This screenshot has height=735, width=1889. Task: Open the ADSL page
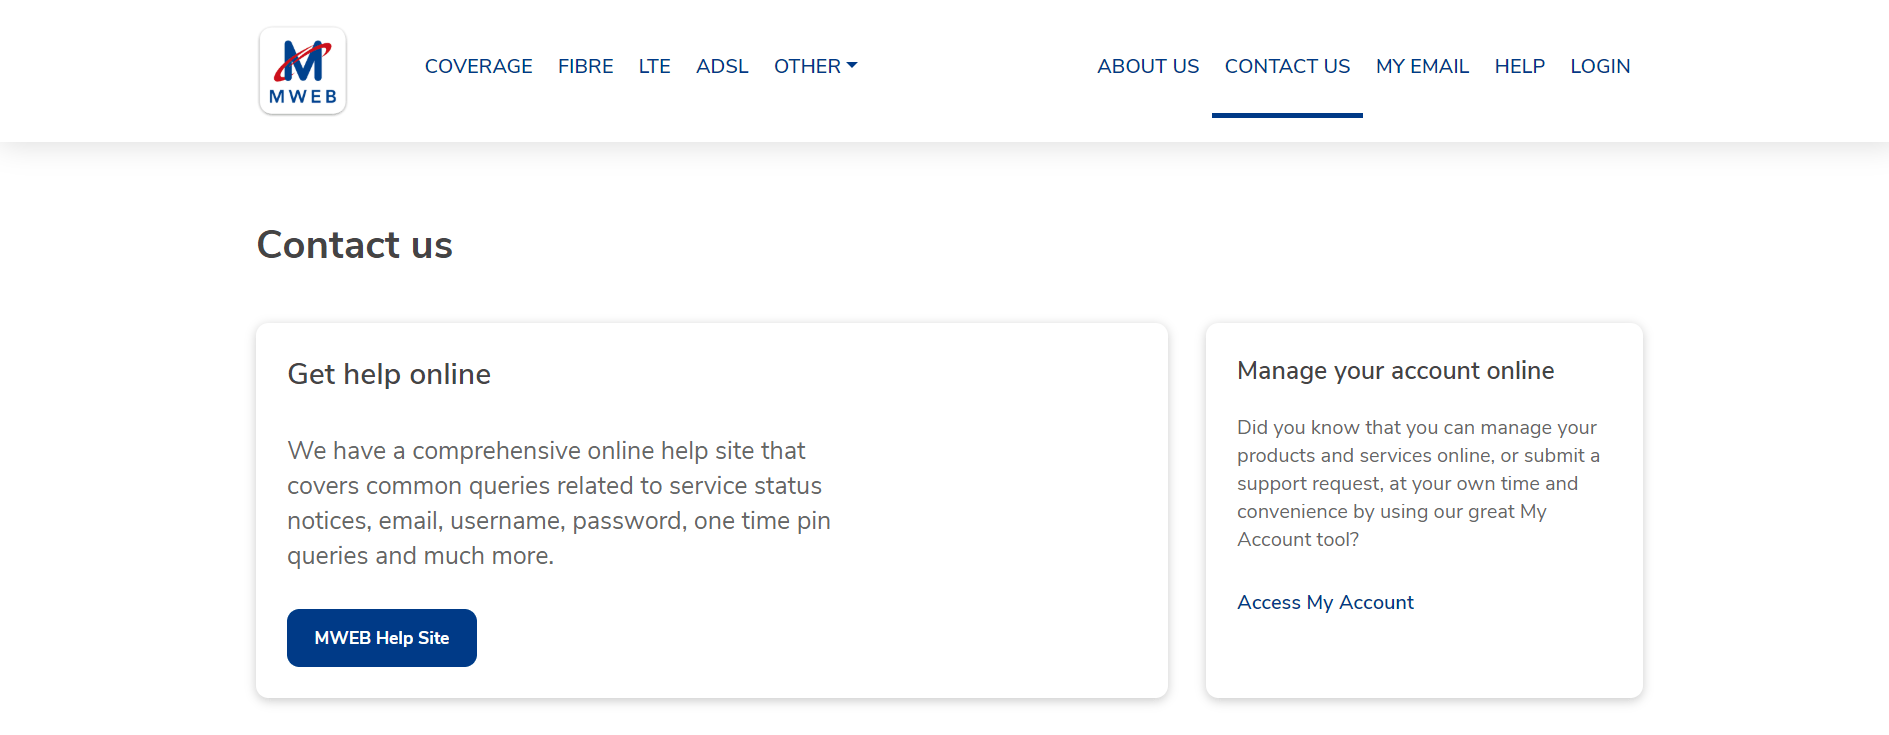(x=722, y=66)
